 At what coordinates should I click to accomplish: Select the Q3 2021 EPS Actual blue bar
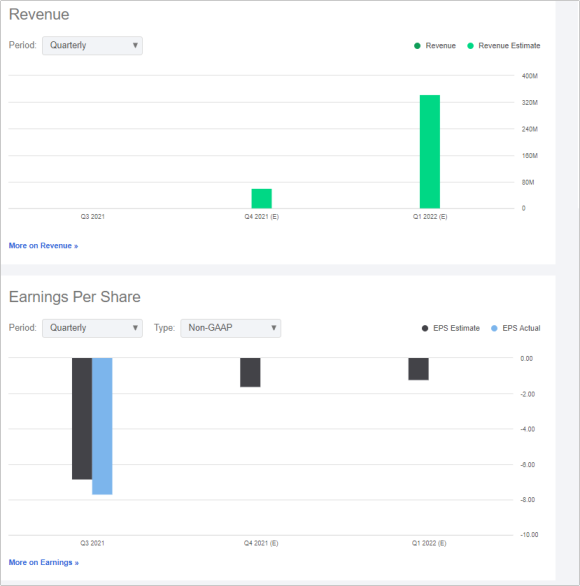tap(102, 426)
